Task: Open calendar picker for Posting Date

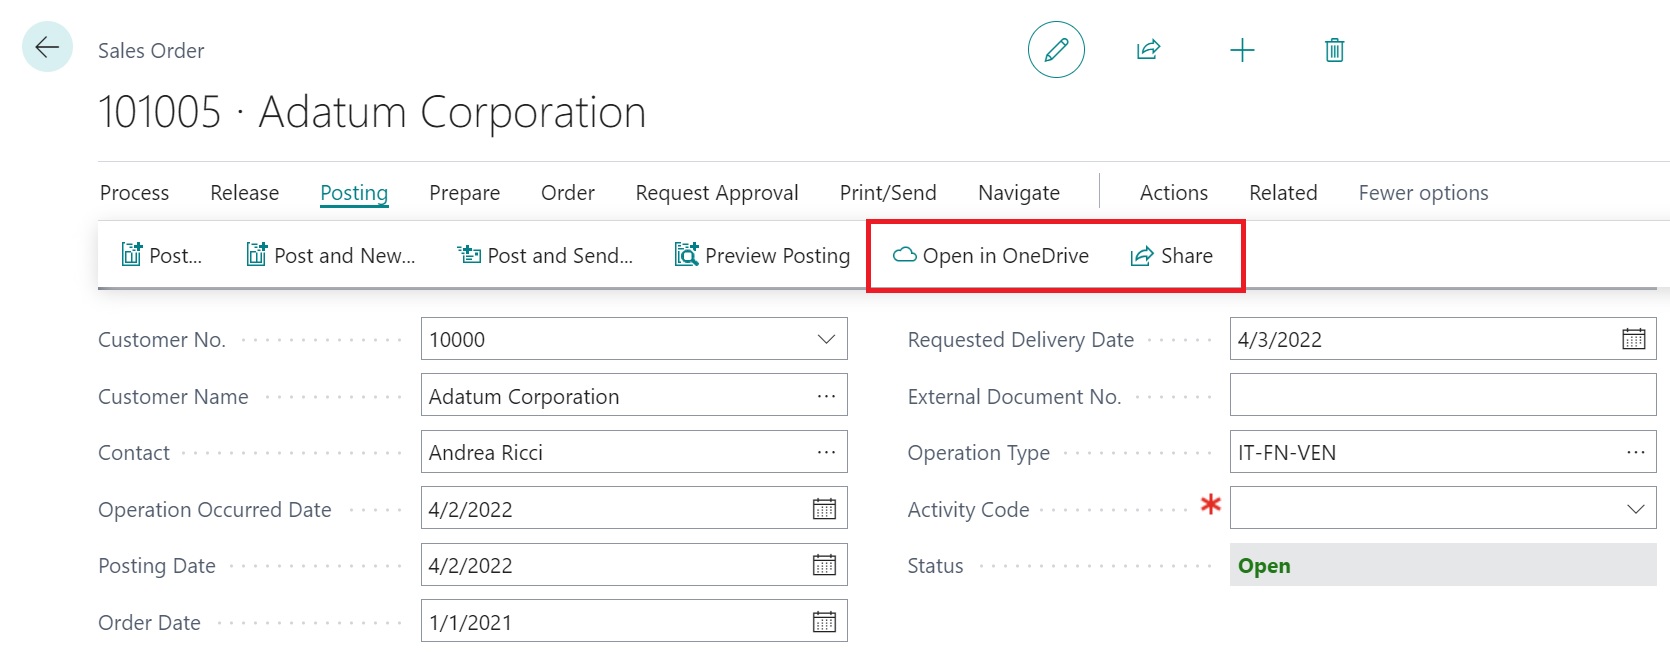Action: 824,566
